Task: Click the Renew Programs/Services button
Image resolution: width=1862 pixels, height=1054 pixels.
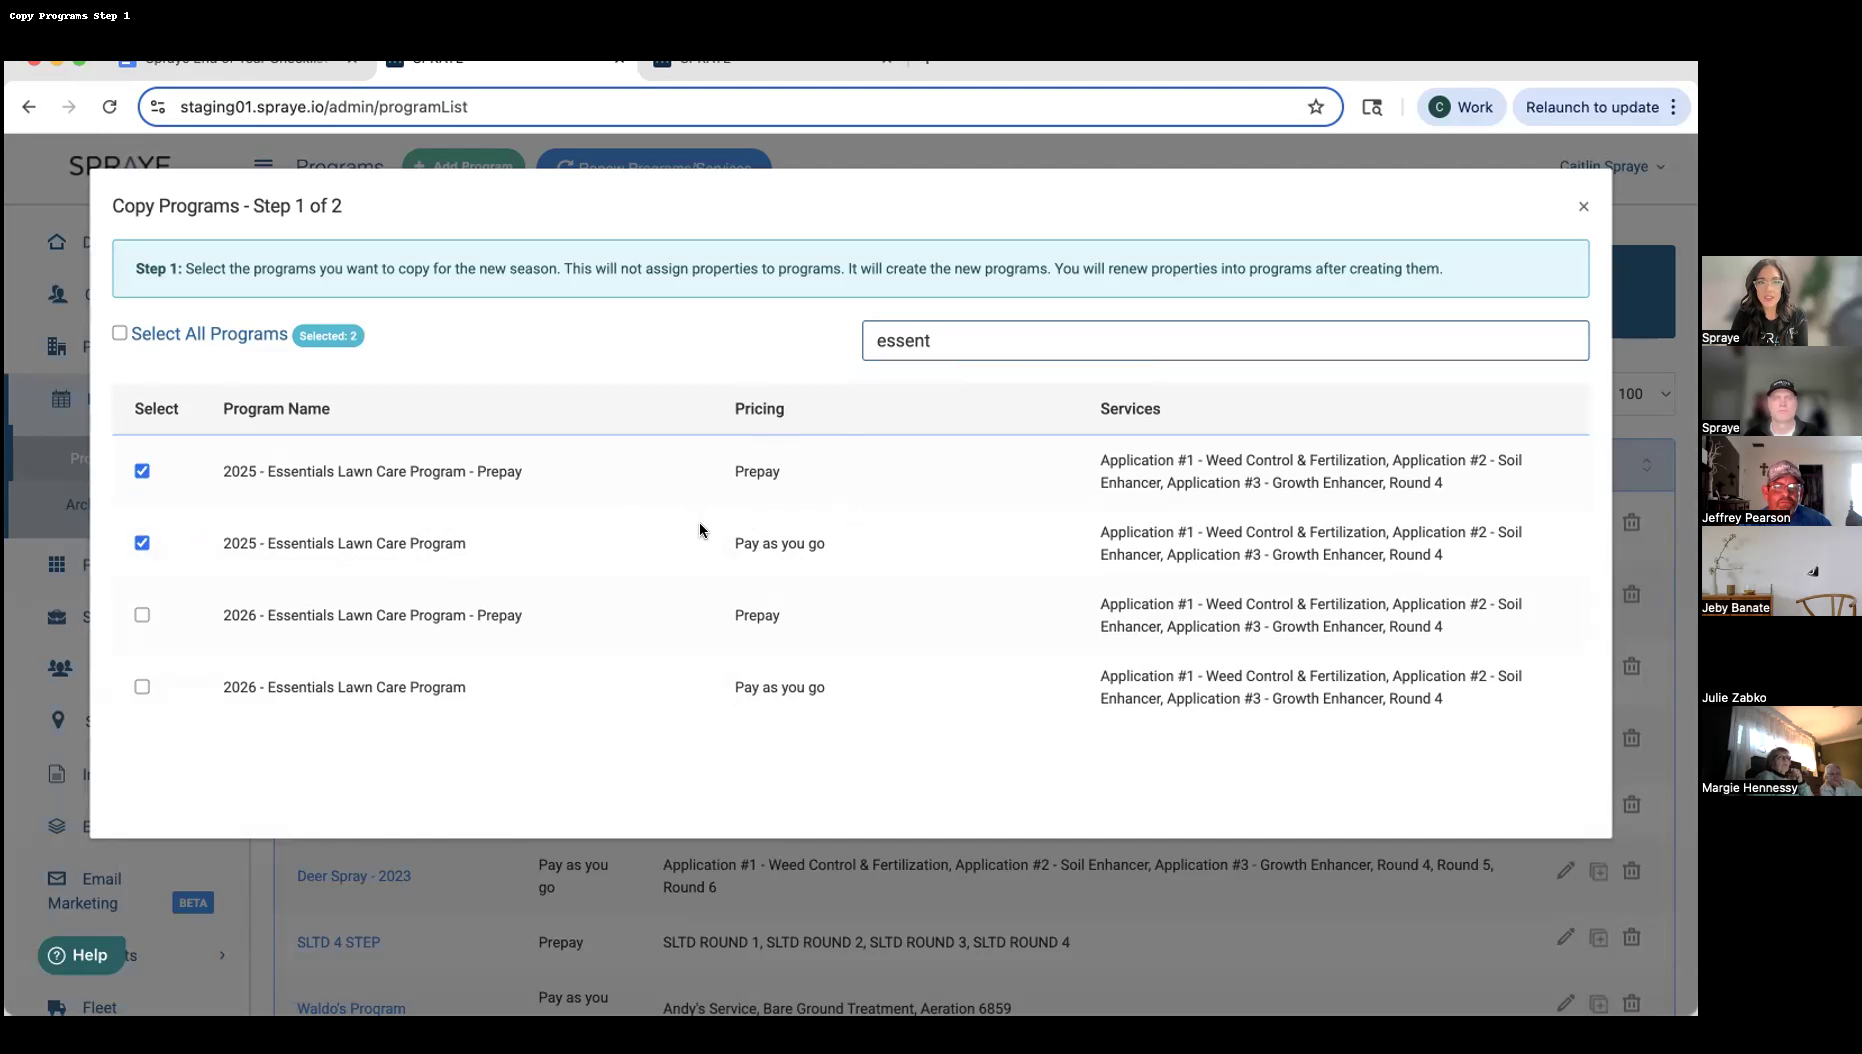Action: coord(654,162)
